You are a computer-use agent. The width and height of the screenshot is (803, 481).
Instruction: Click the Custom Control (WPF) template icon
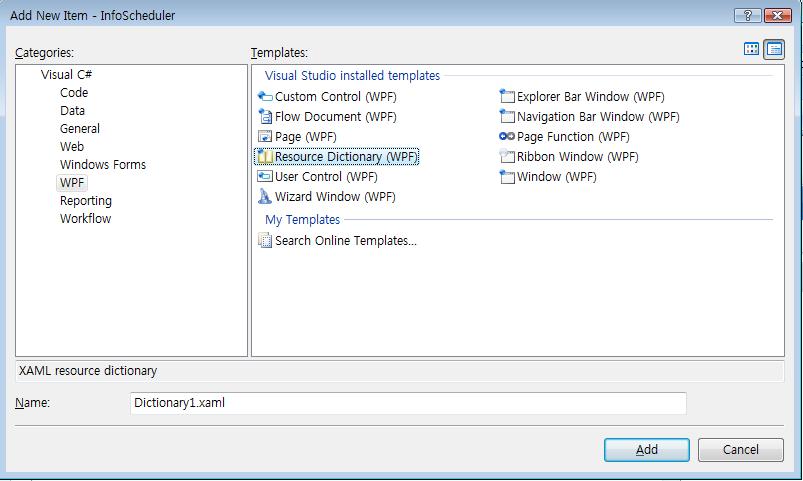pos(265,96)
